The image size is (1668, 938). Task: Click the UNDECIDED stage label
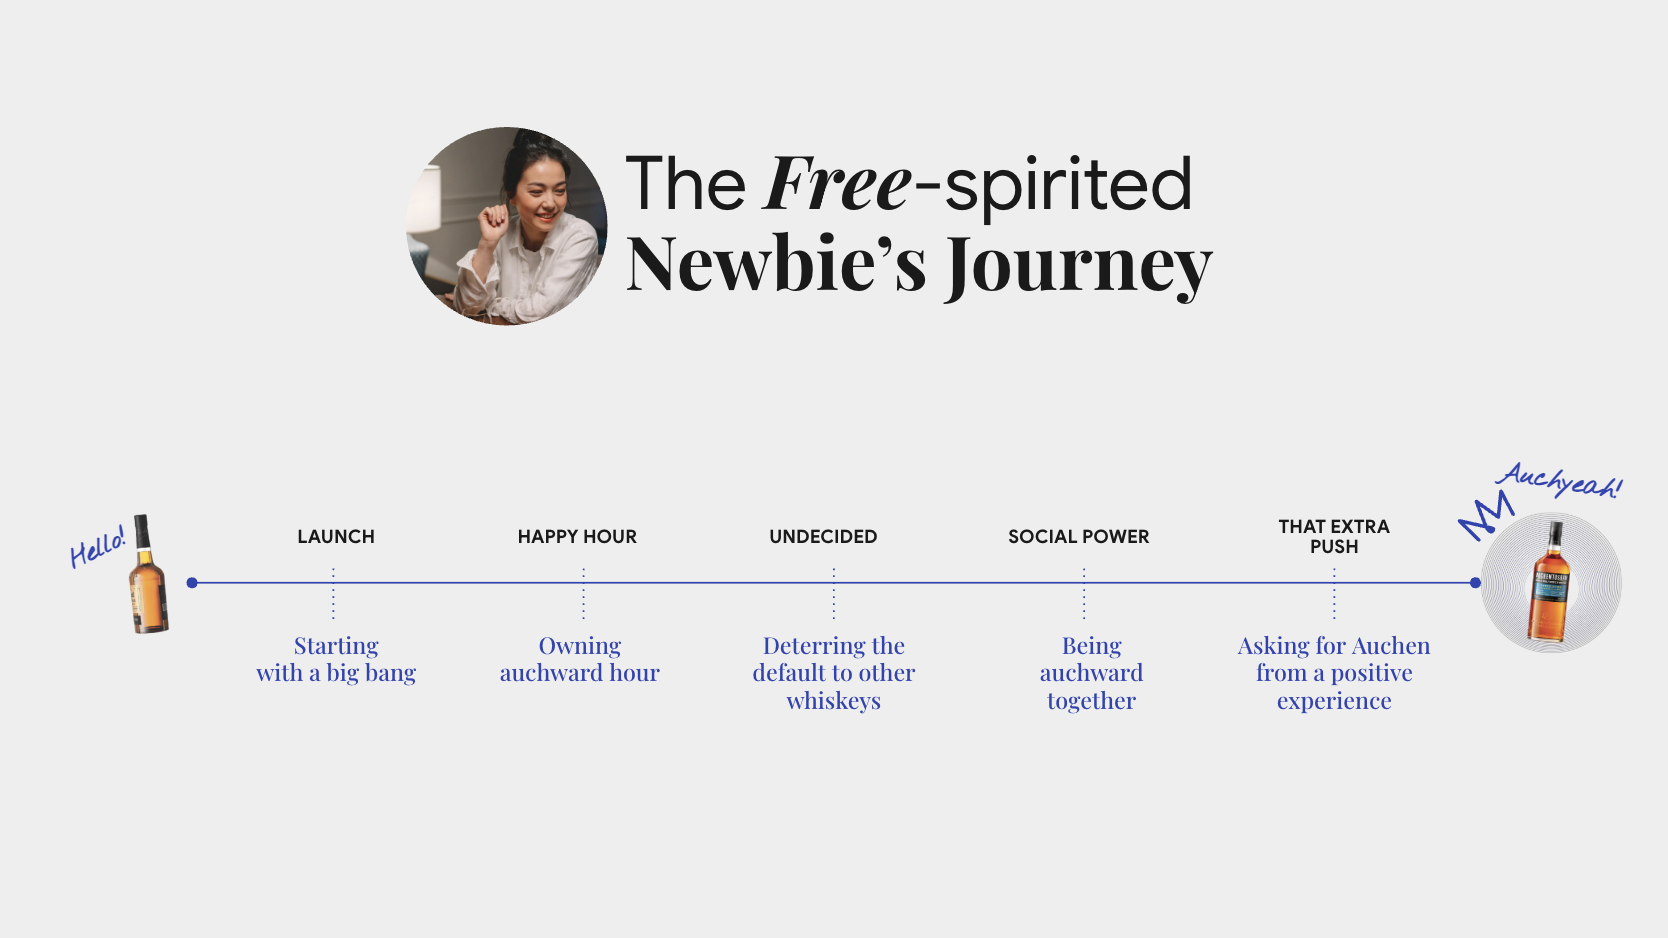pyautogui.click(x=823, y=537)
